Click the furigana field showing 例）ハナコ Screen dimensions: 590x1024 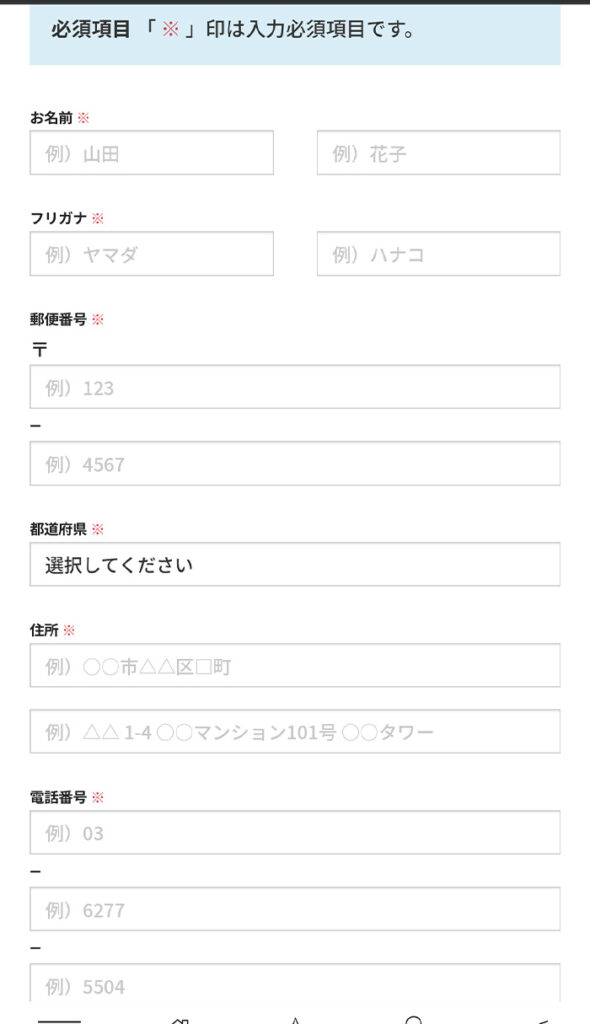point(437,254)
